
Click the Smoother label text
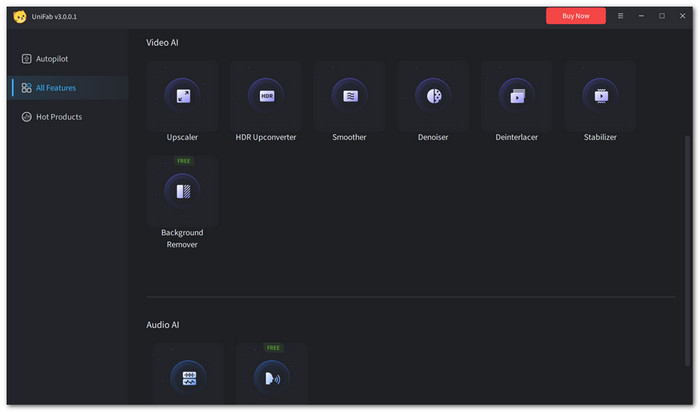pos(349,137)
